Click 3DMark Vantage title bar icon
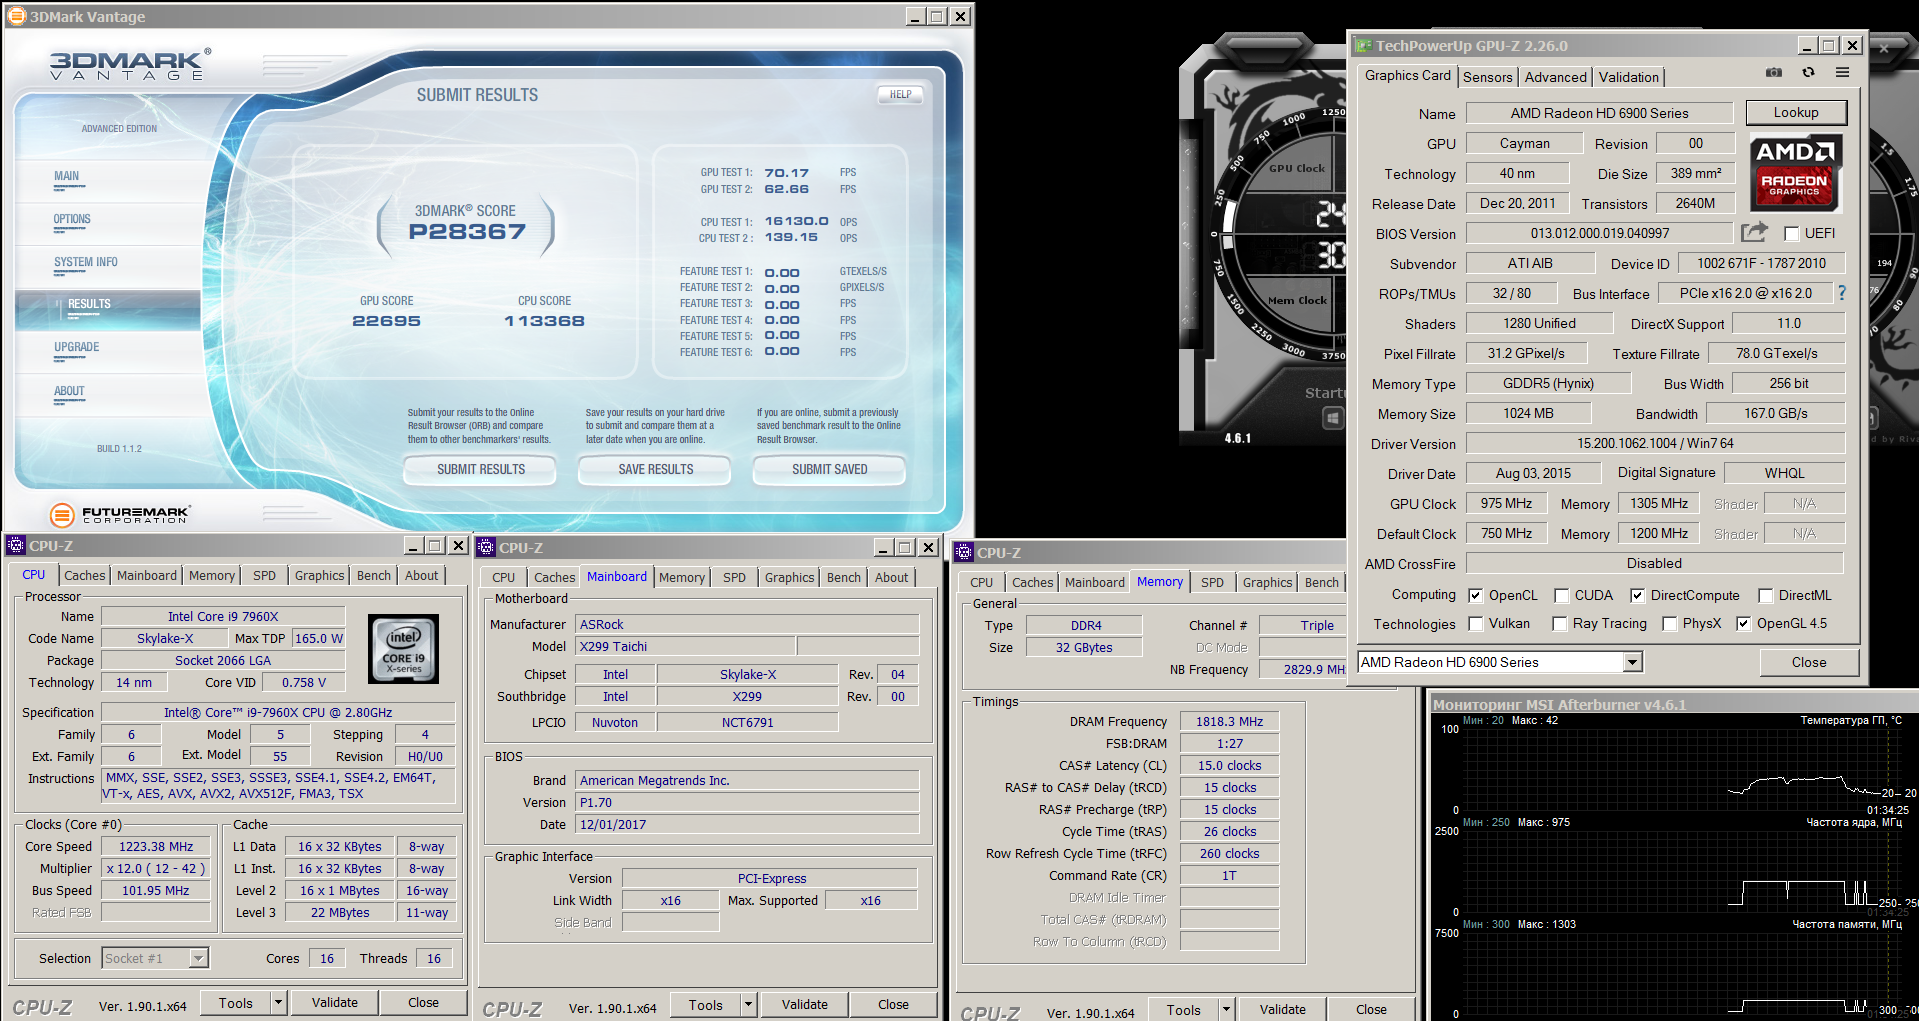The height and width of the screenshot is (1021, 1919). [x=16, y=16]
